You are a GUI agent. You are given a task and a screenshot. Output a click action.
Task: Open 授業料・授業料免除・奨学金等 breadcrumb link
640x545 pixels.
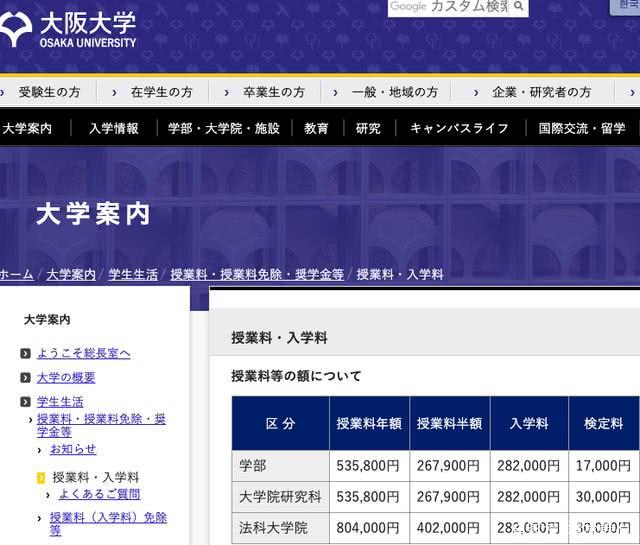pyautogui.click(x=257, y=274)
